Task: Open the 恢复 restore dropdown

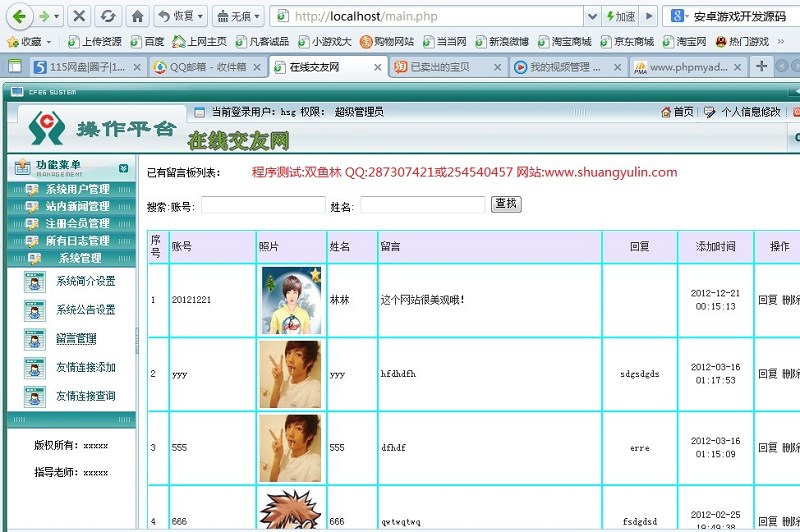Action: [180, 16]
